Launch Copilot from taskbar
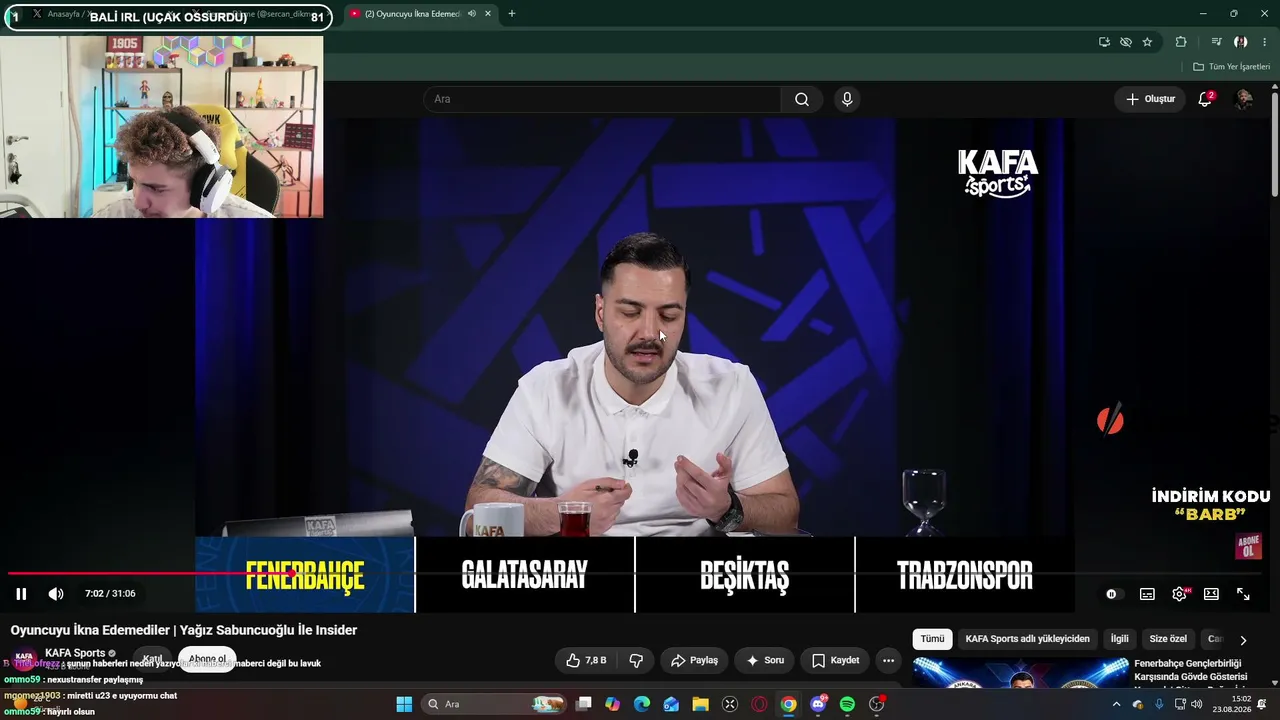Viewport: 1280px width, 720px height. (x=613, y=704)
